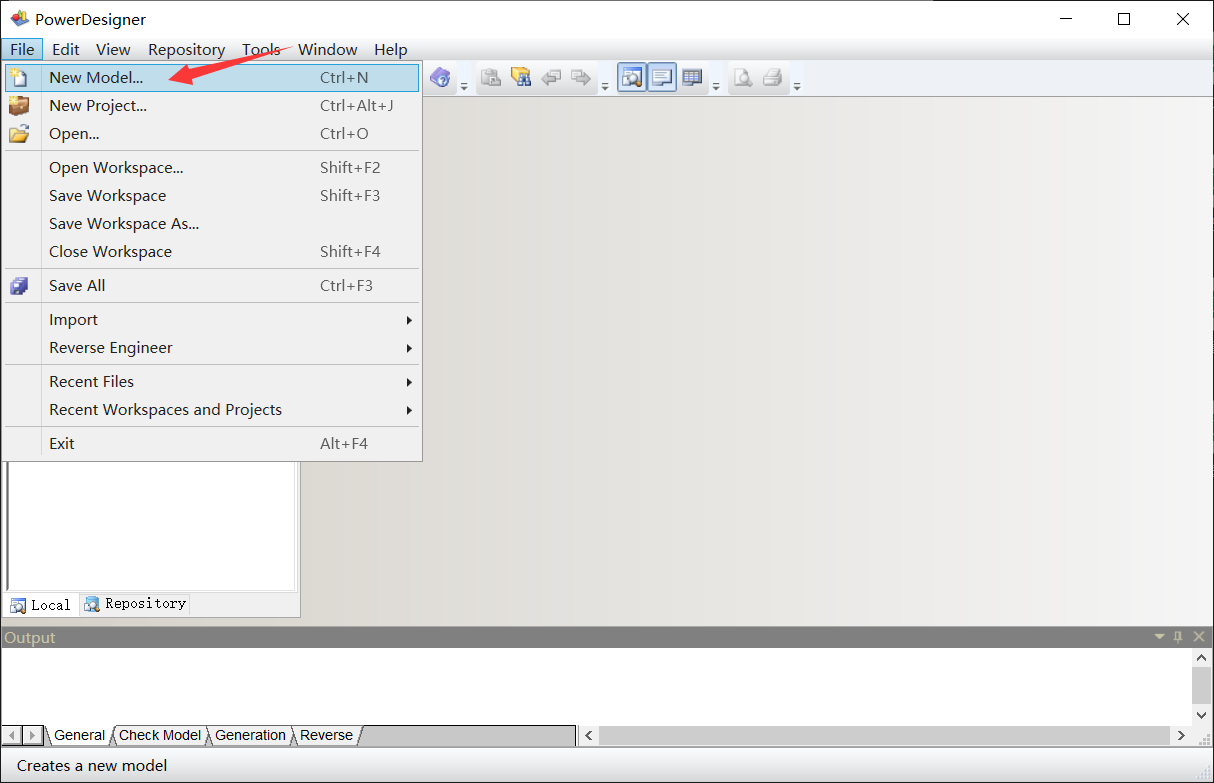Image resolution: width=1214 pixels, height=783 pixels.
Task: Choose Exit from the File menu
Action: tap(212, 443)
